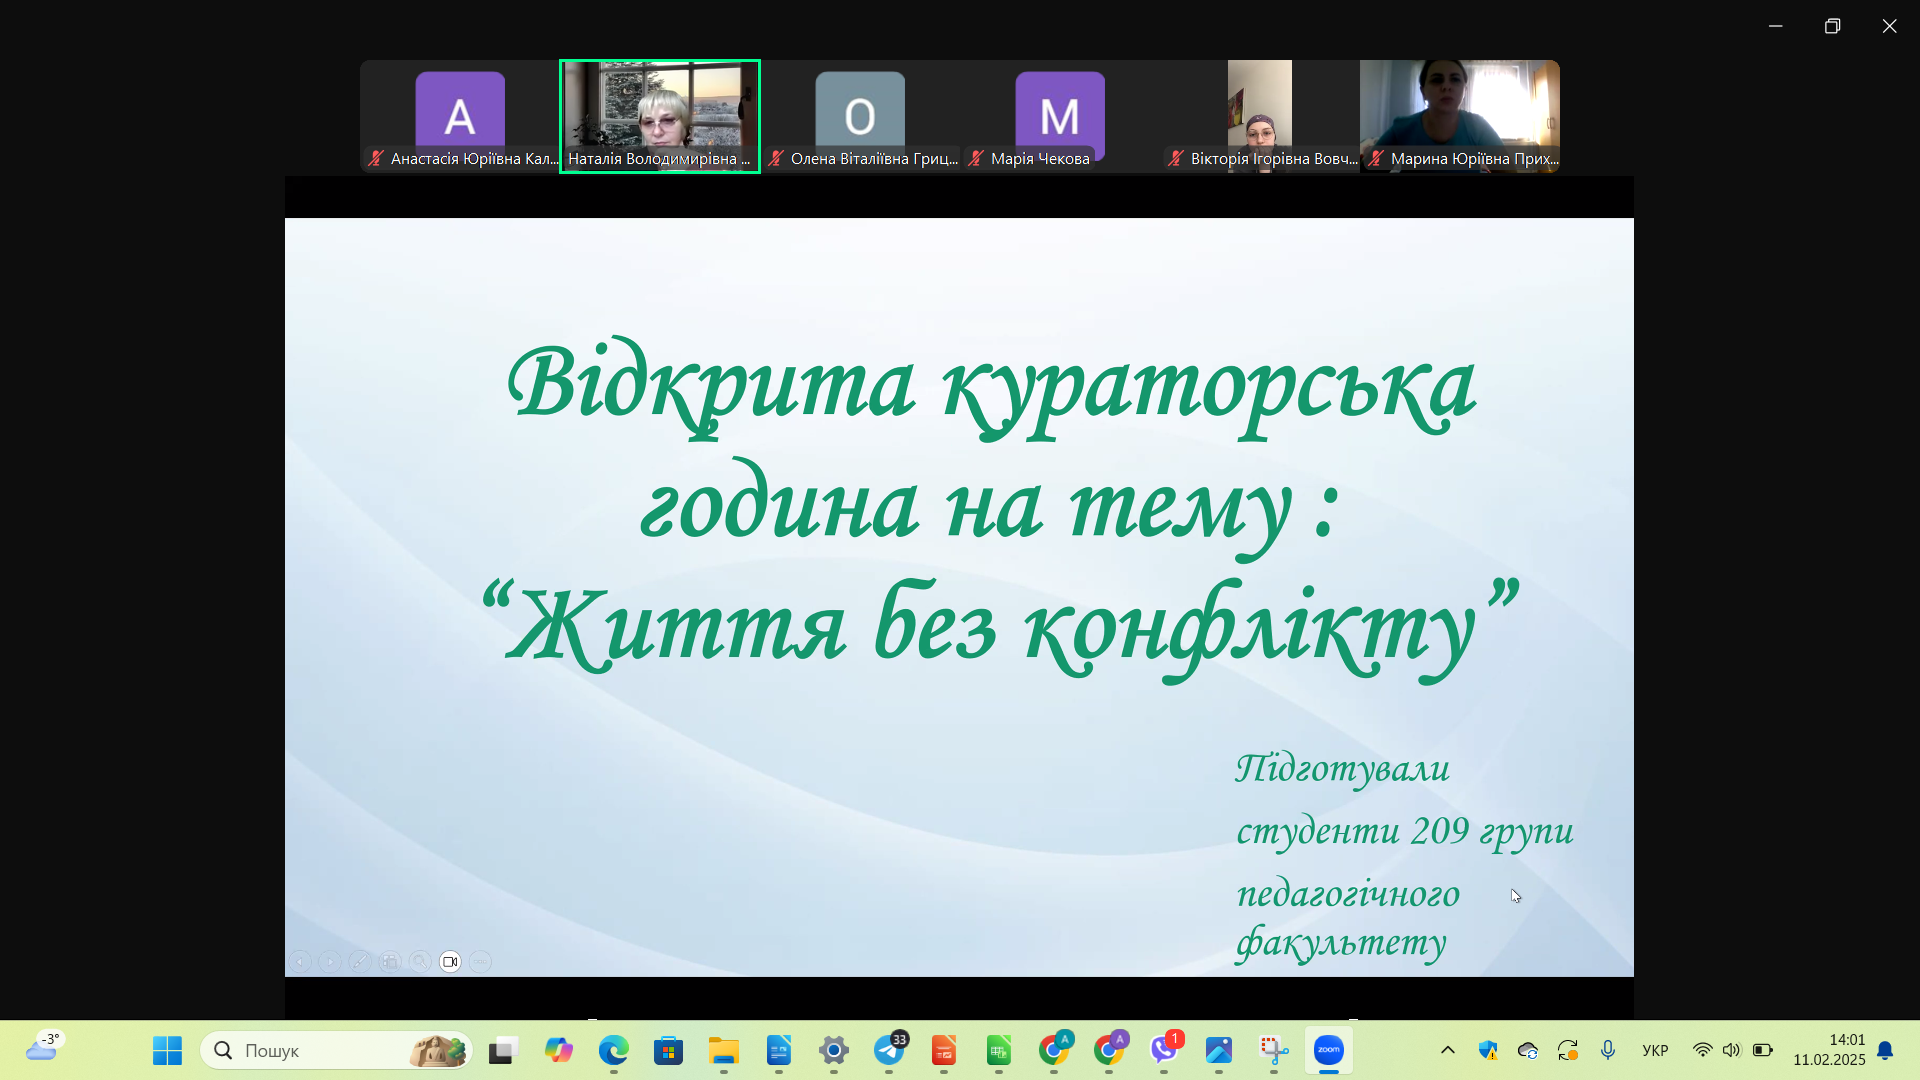Screen dimensions: 1920x1080
Task: Open the three-dots more options on slide
Action: (480, 962)
